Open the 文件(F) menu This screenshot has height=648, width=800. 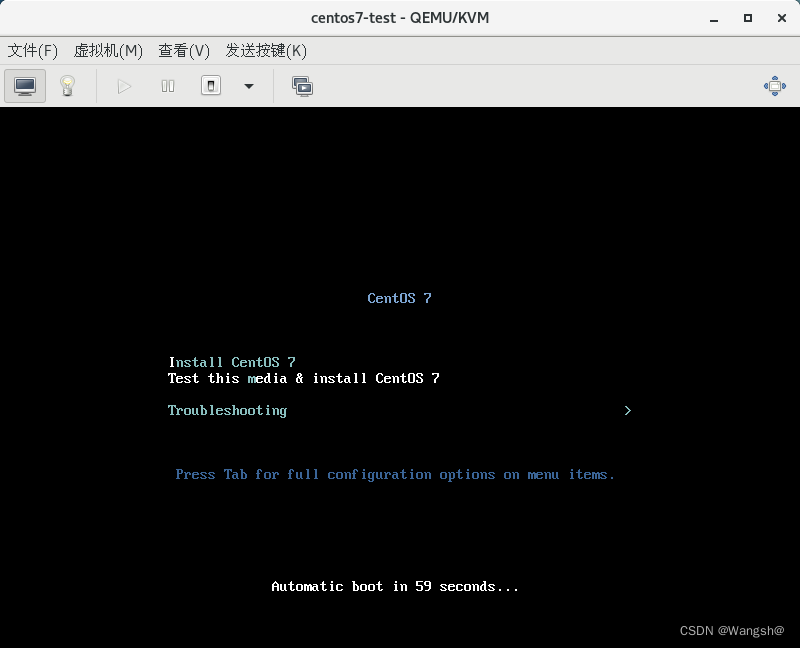pos(33,51)
